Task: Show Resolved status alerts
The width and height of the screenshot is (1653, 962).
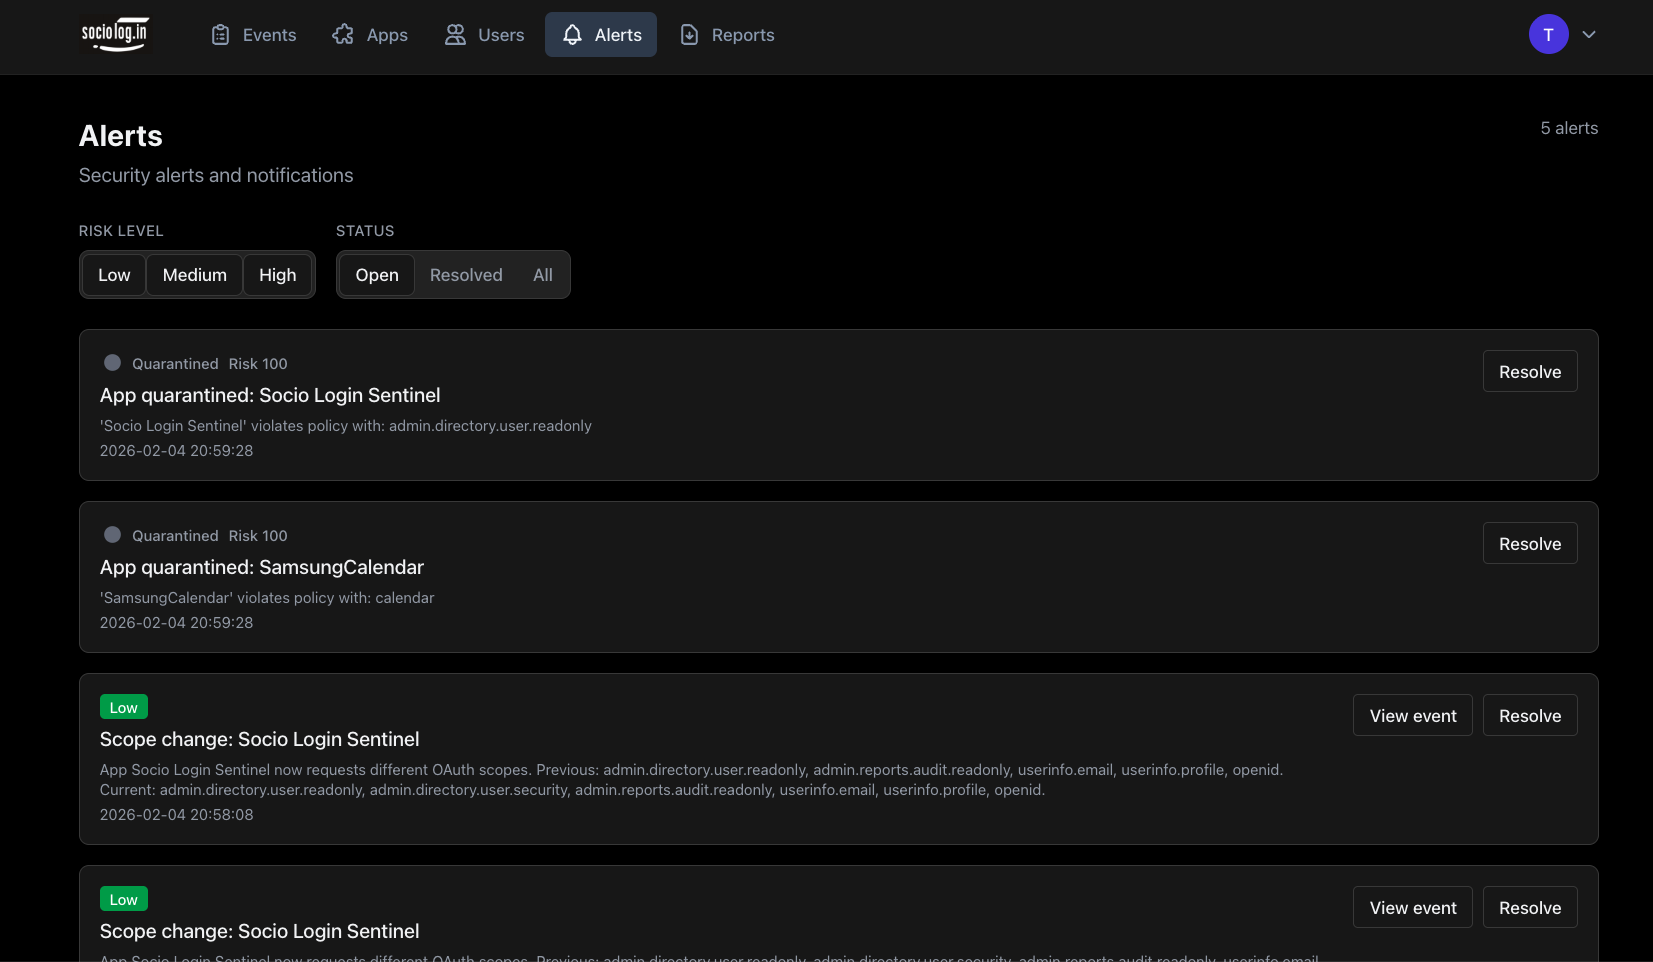Action: pos(466,275)
